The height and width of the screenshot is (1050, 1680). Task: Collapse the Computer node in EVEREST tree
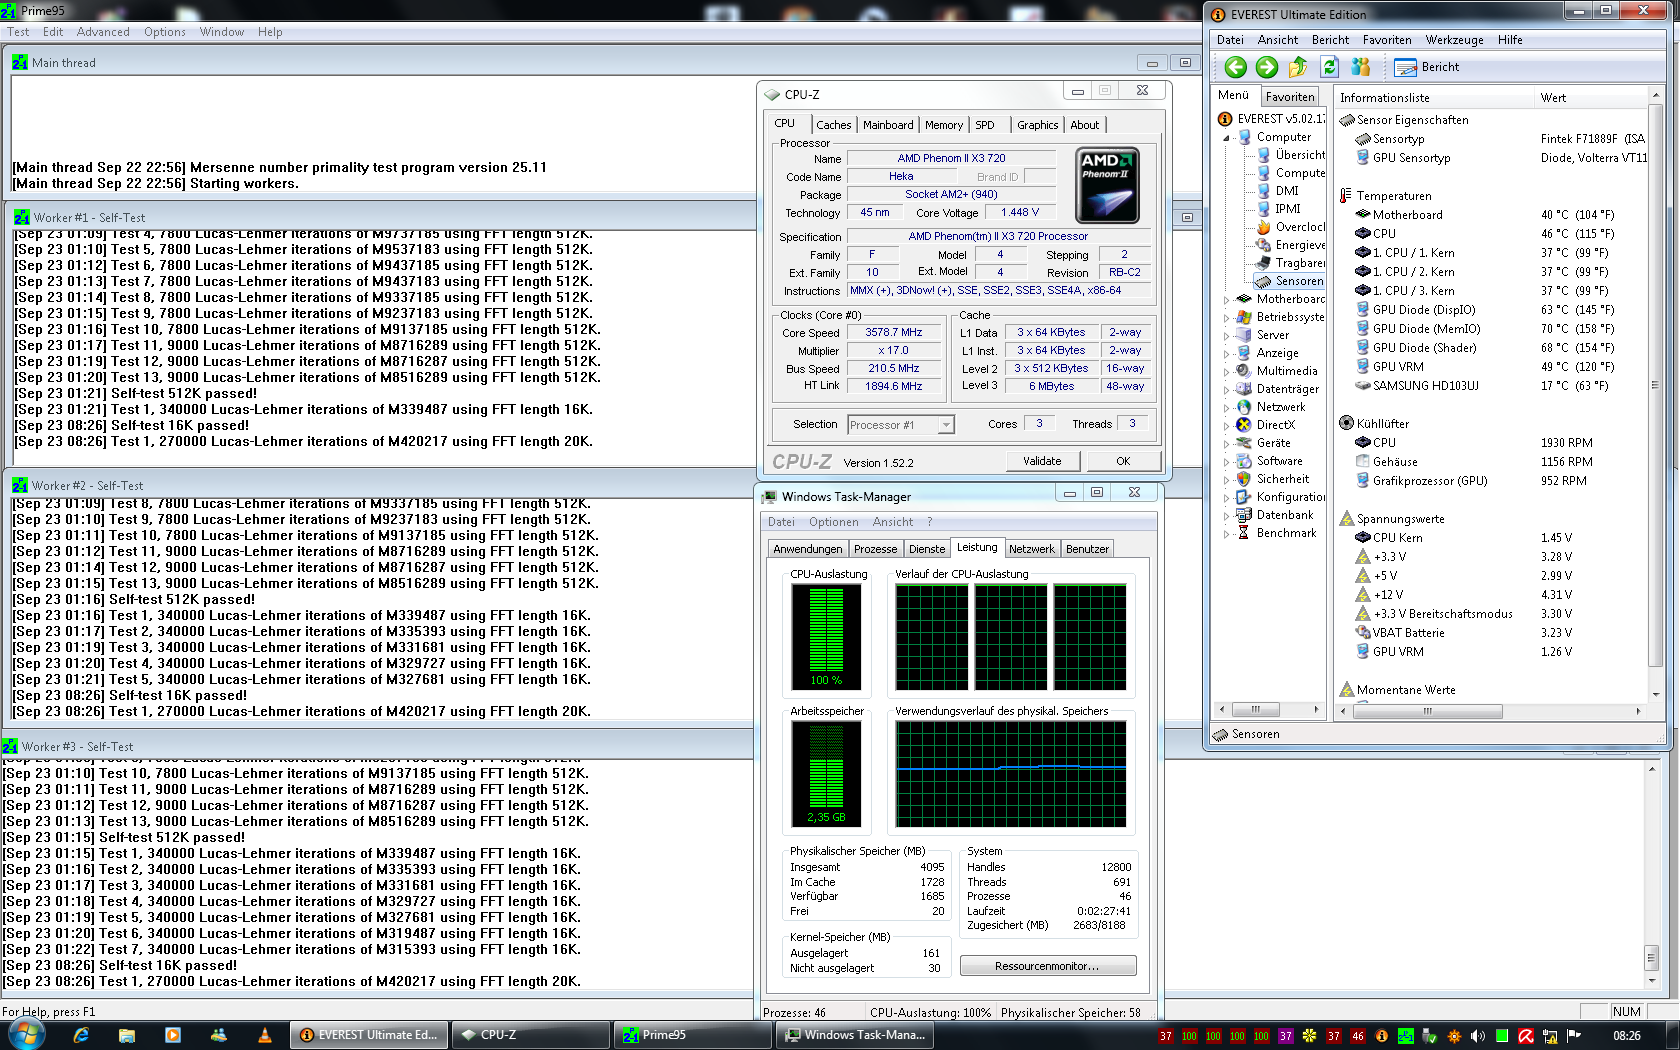(x=1227, y=138)
